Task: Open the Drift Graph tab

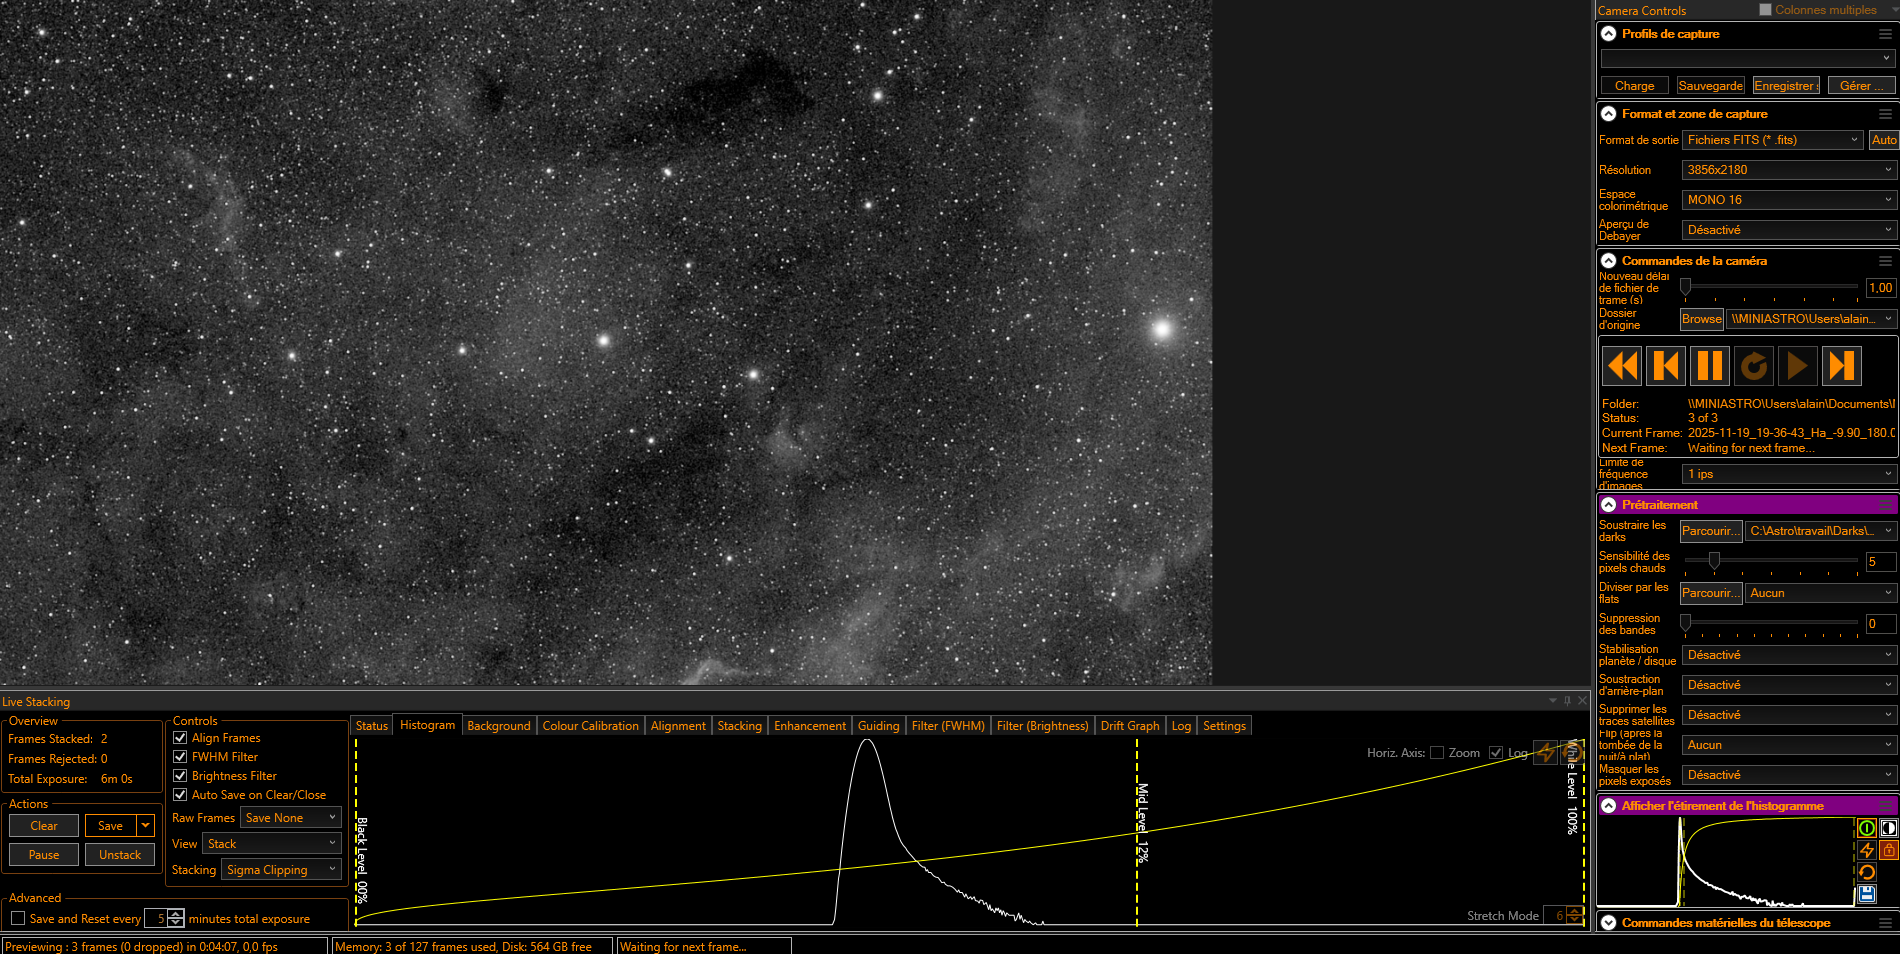Action: pos(1130,726)
